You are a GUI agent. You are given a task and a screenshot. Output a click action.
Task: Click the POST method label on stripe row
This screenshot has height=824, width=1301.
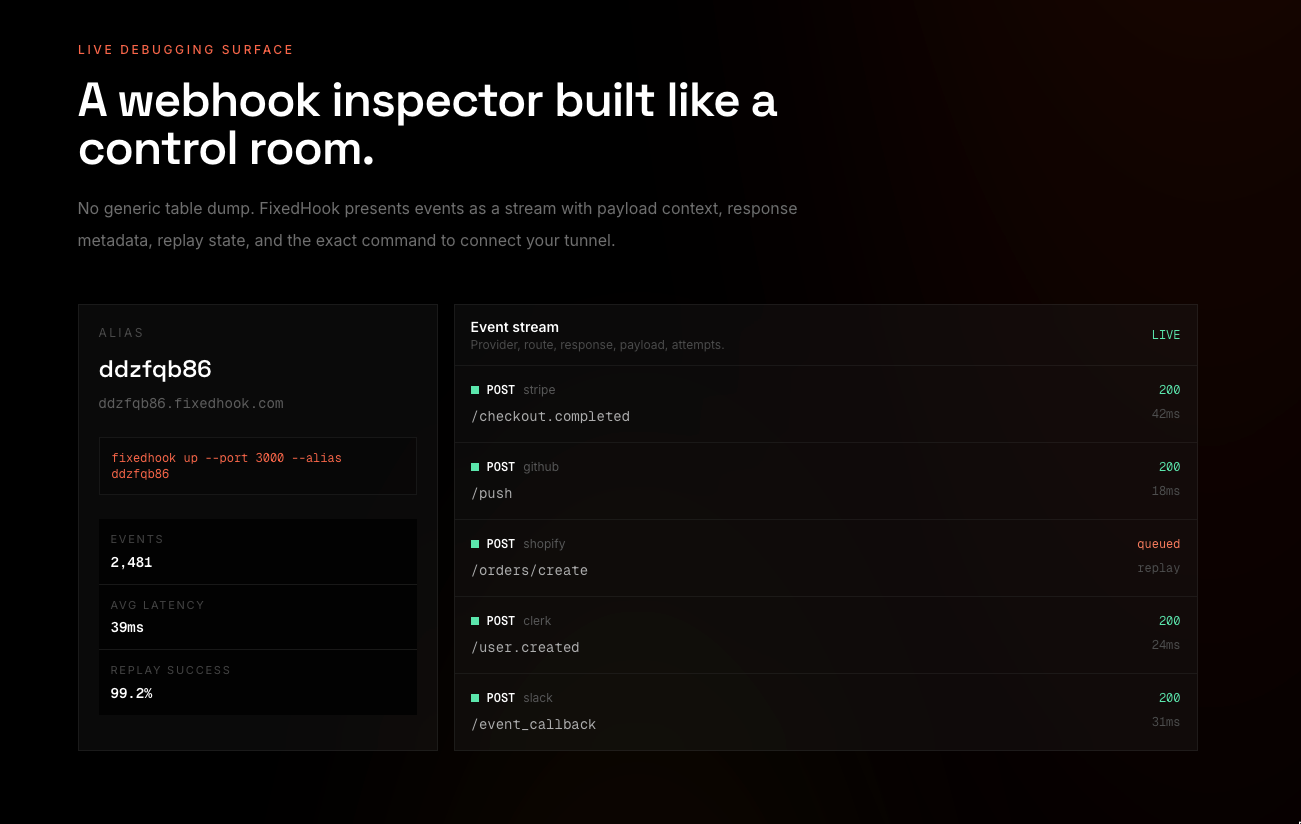point(501,390)
